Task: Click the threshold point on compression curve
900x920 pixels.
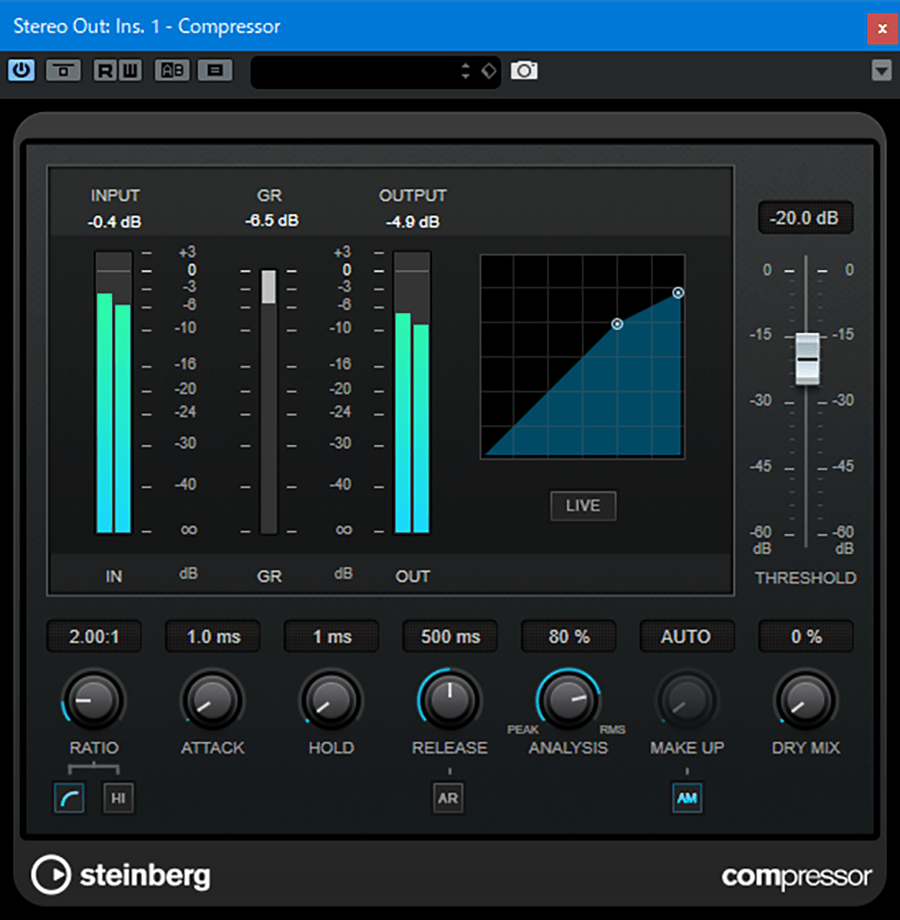Action: coord(617,324)
